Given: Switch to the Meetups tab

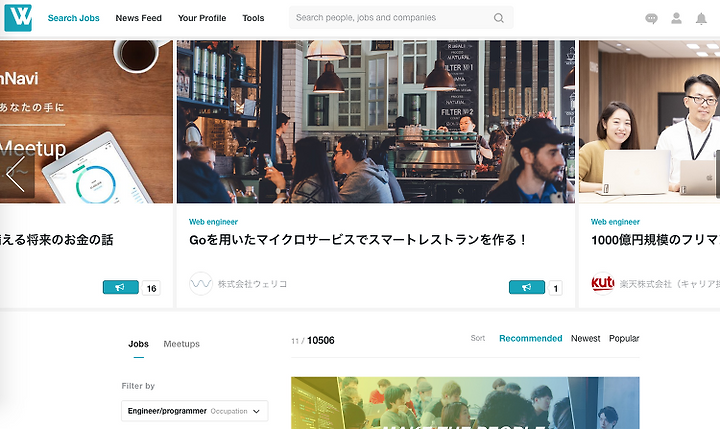Looking at the screenshot, I should (x=181, y=344).
